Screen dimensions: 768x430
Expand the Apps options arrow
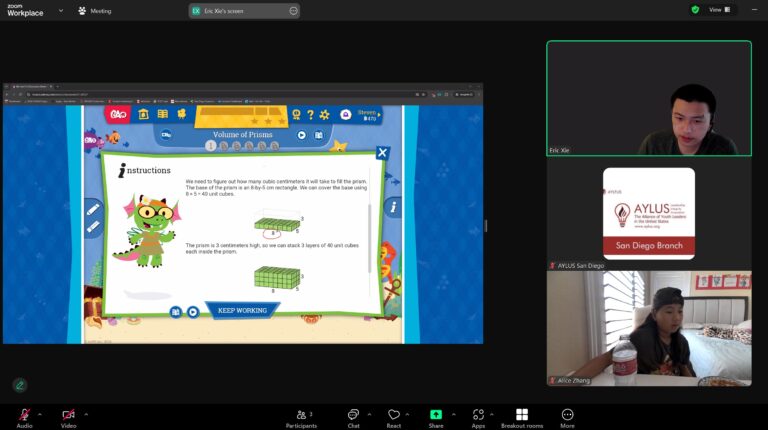tap(491, 414)
